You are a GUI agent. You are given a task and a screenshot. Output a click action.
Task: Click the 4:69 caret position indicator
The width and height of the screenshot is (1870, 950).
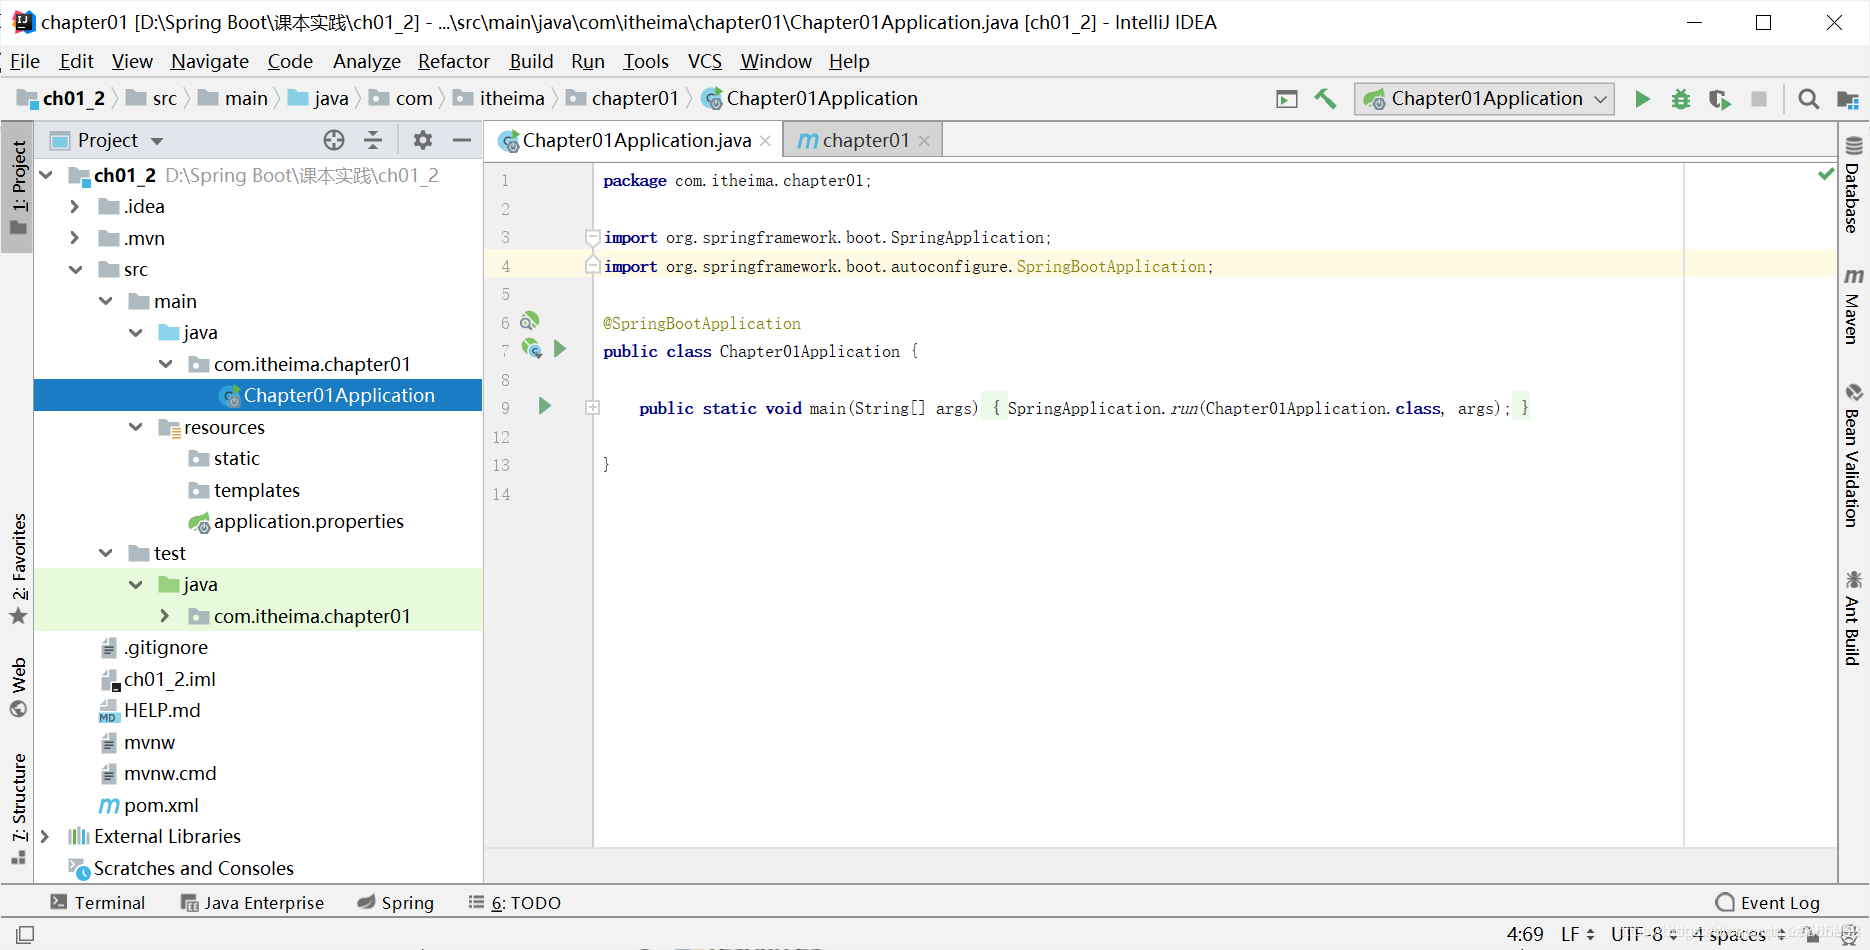click(x=1525, y=934)
